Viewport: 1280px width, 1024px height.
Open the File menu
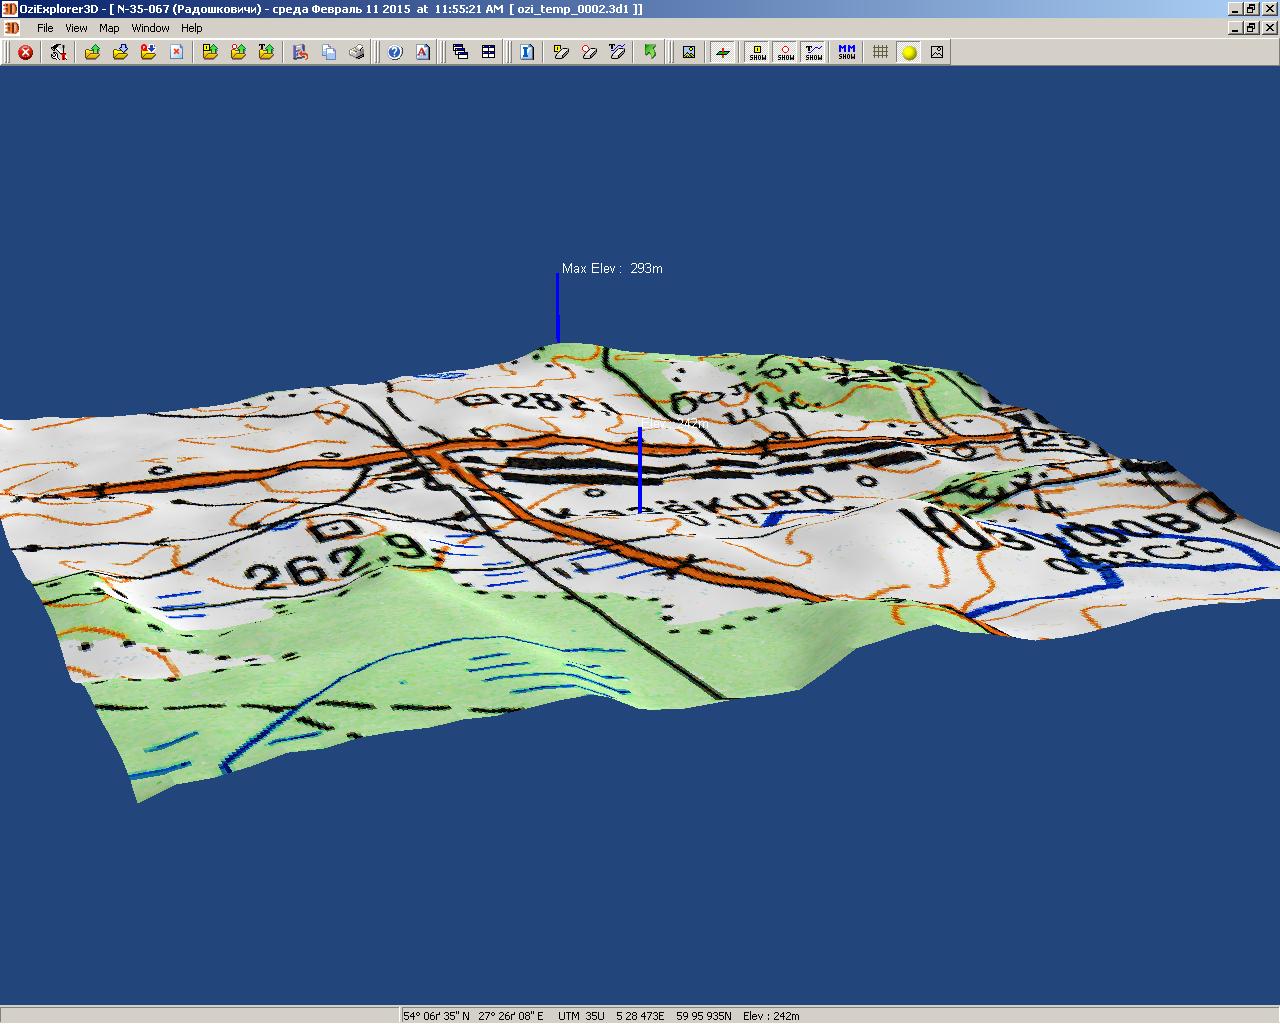click(x=45, y=28)
